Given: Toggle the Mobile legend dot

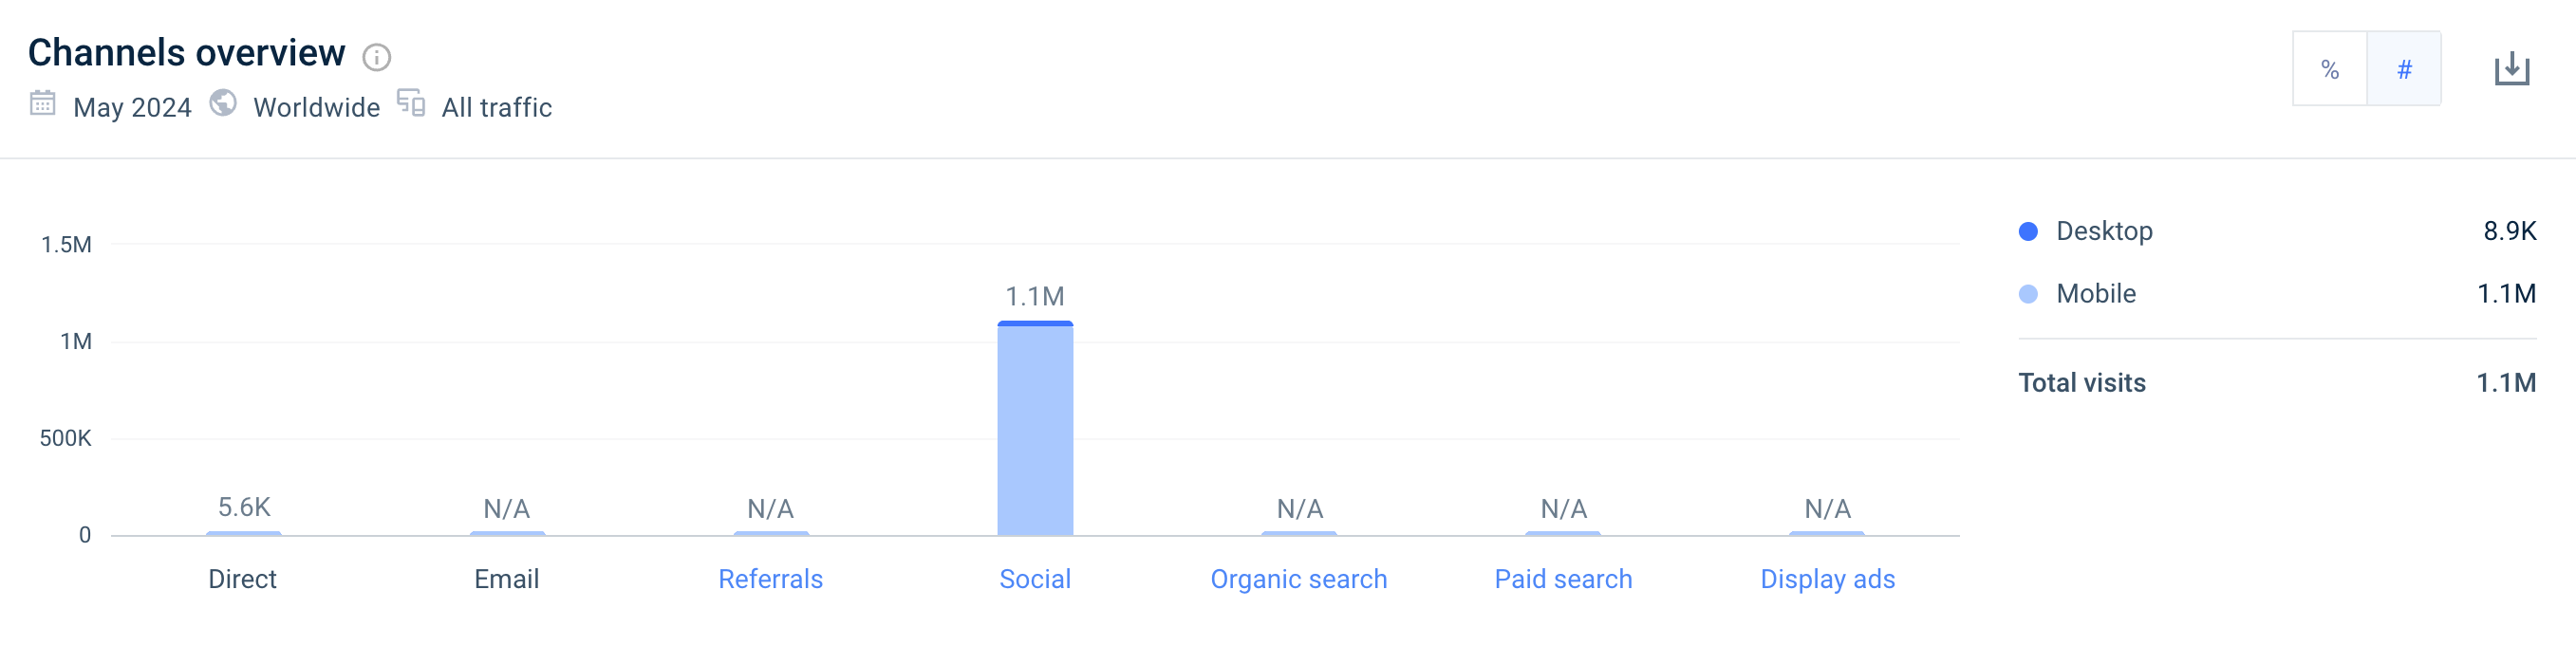Looking at the screenshot, I should click(x=2028, y=294).
